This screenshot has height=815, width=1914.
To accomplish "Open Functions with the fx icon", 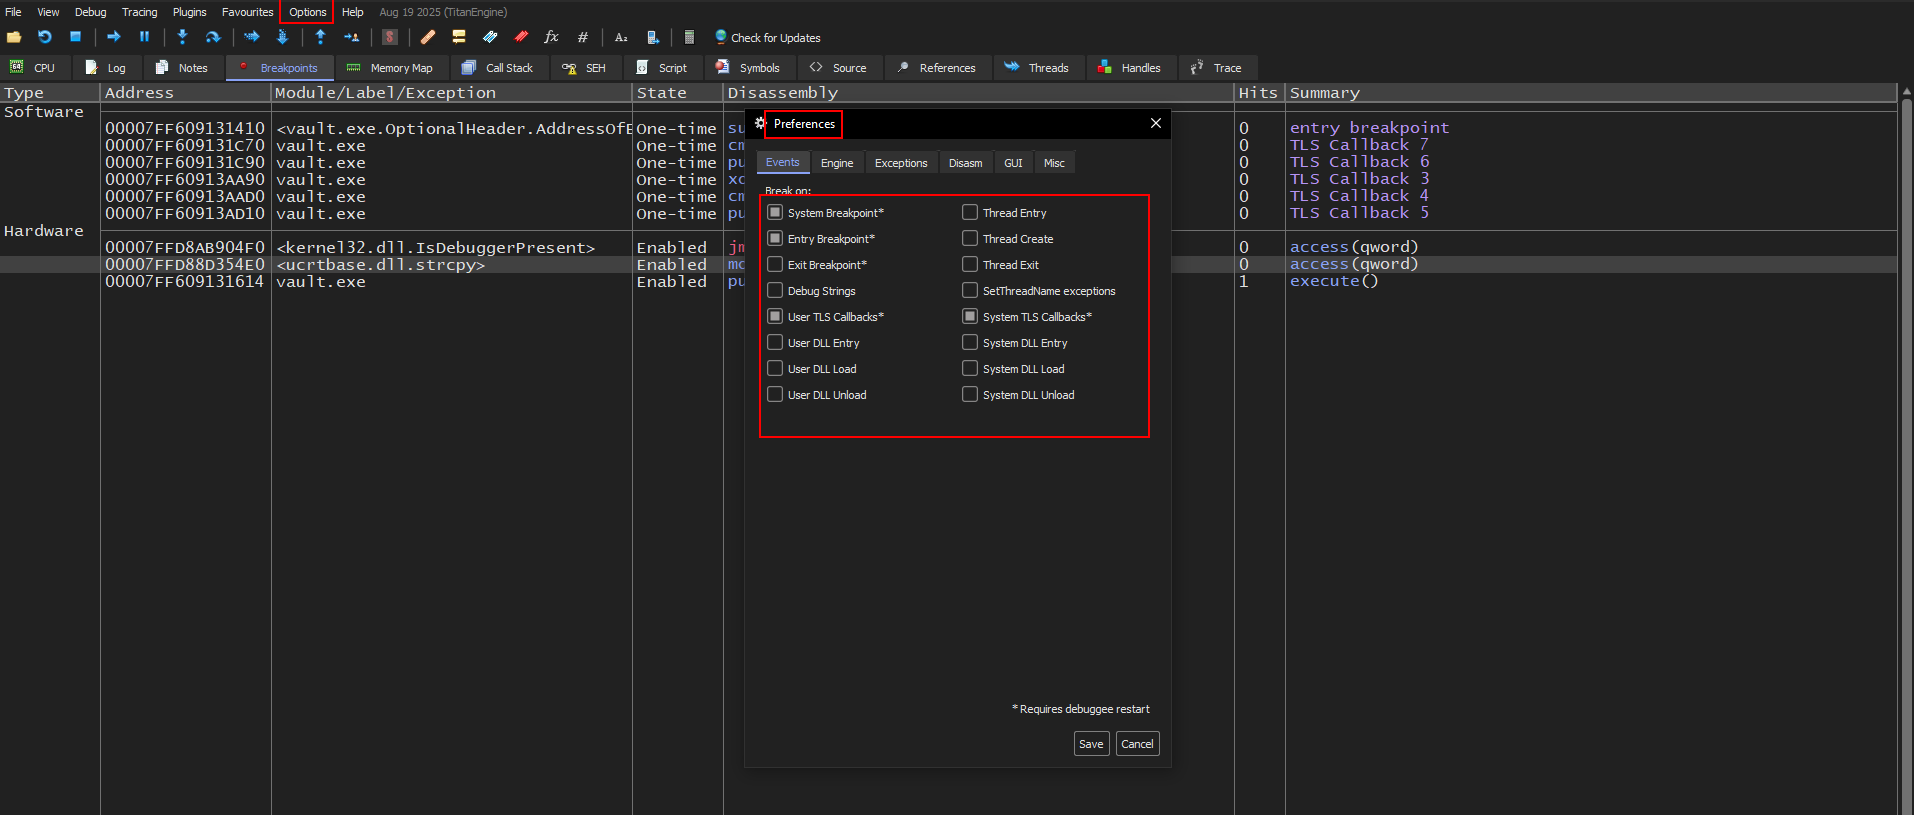I will click(551, 37).
